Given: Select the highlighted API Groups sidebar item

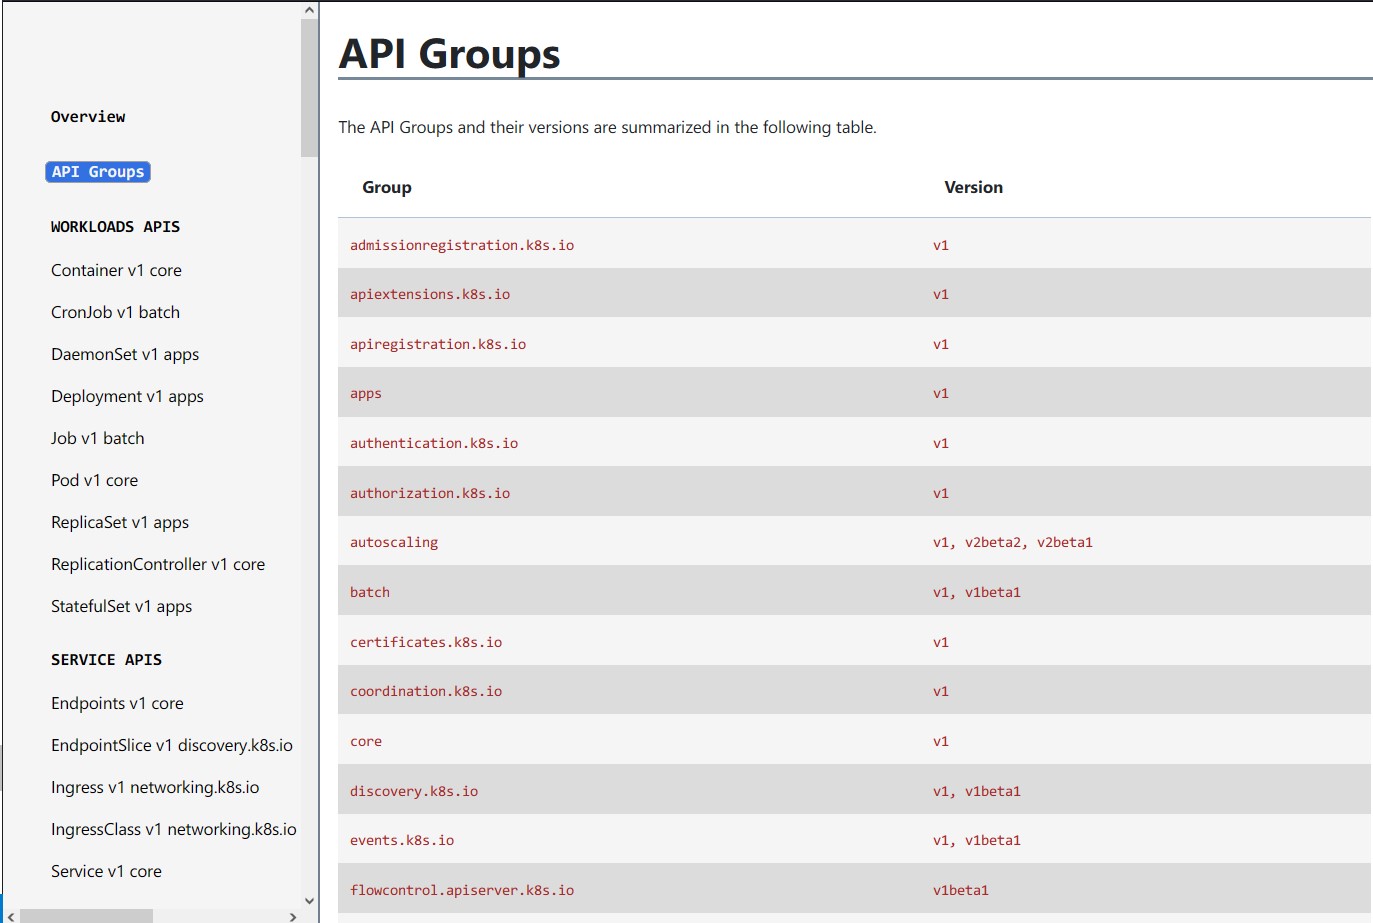Looking at the screenshot, I should point(98,172).
